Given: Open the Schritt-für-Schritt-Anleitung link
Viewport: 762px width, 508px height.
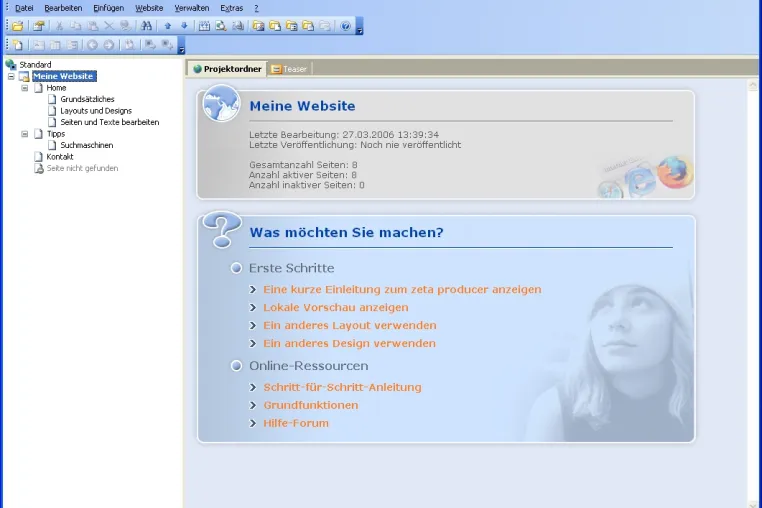Looking at the screenshot, I should coord(342,387).
